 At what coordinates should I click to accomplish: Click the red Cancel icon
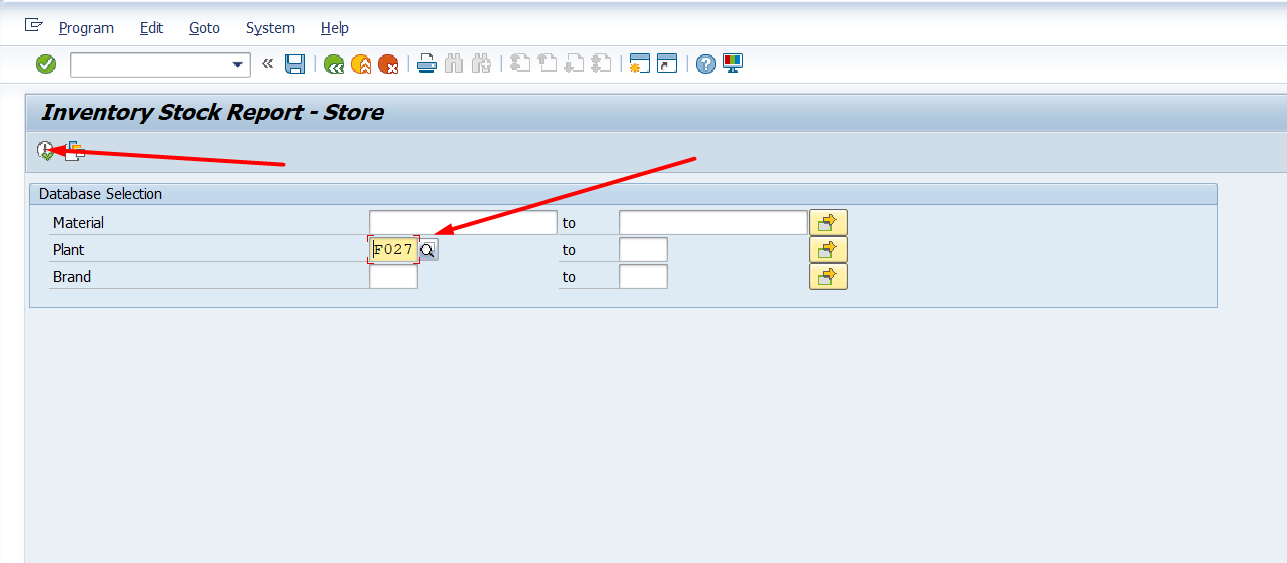(388, 64)
